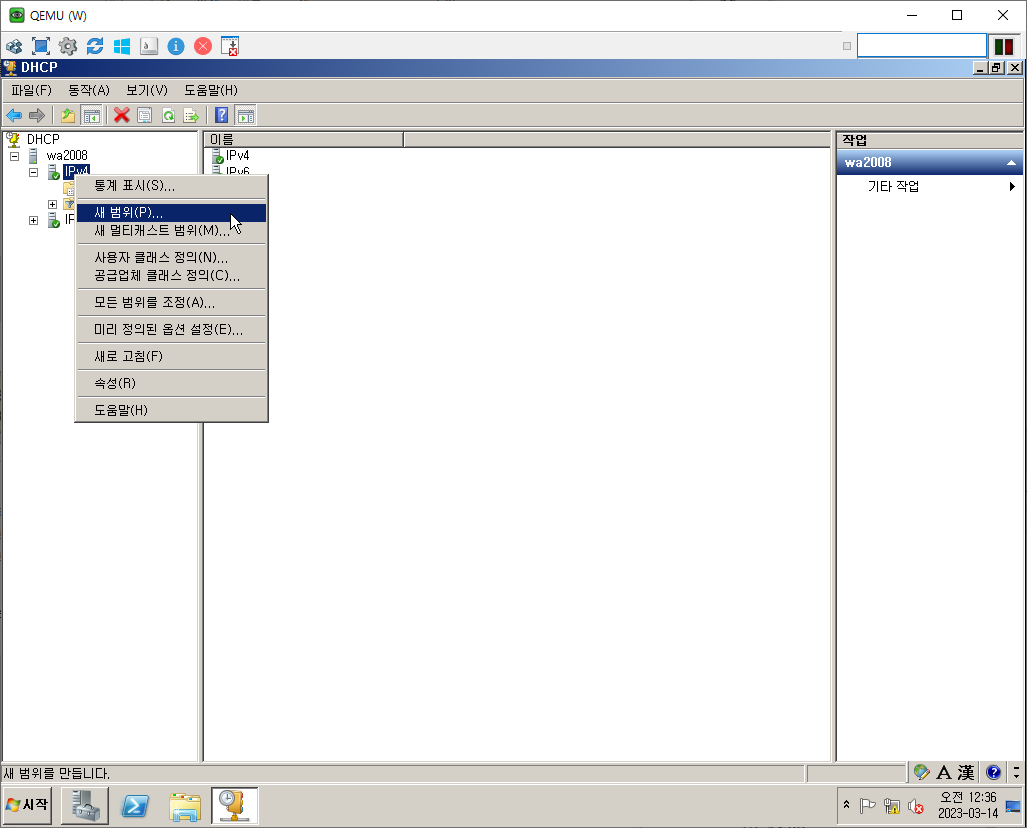Choose 새로 고침(F) from context menu
The height and width of the screenshot is (828, 1027).
pos(172,356)
